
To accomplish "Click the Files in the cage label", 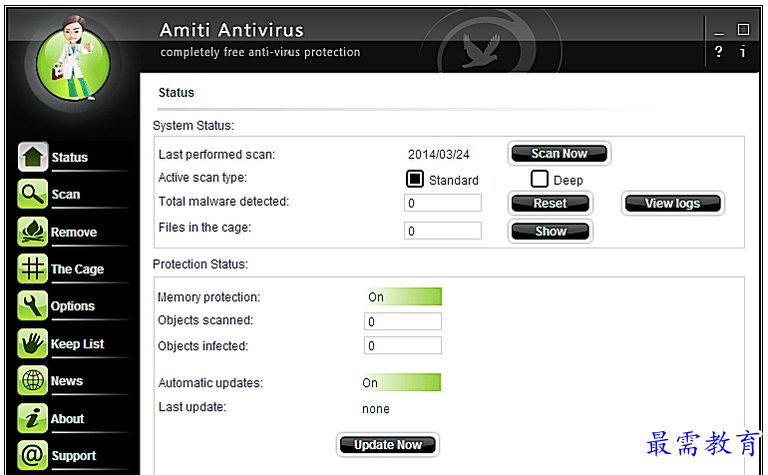I will click(x=205, y=228).
